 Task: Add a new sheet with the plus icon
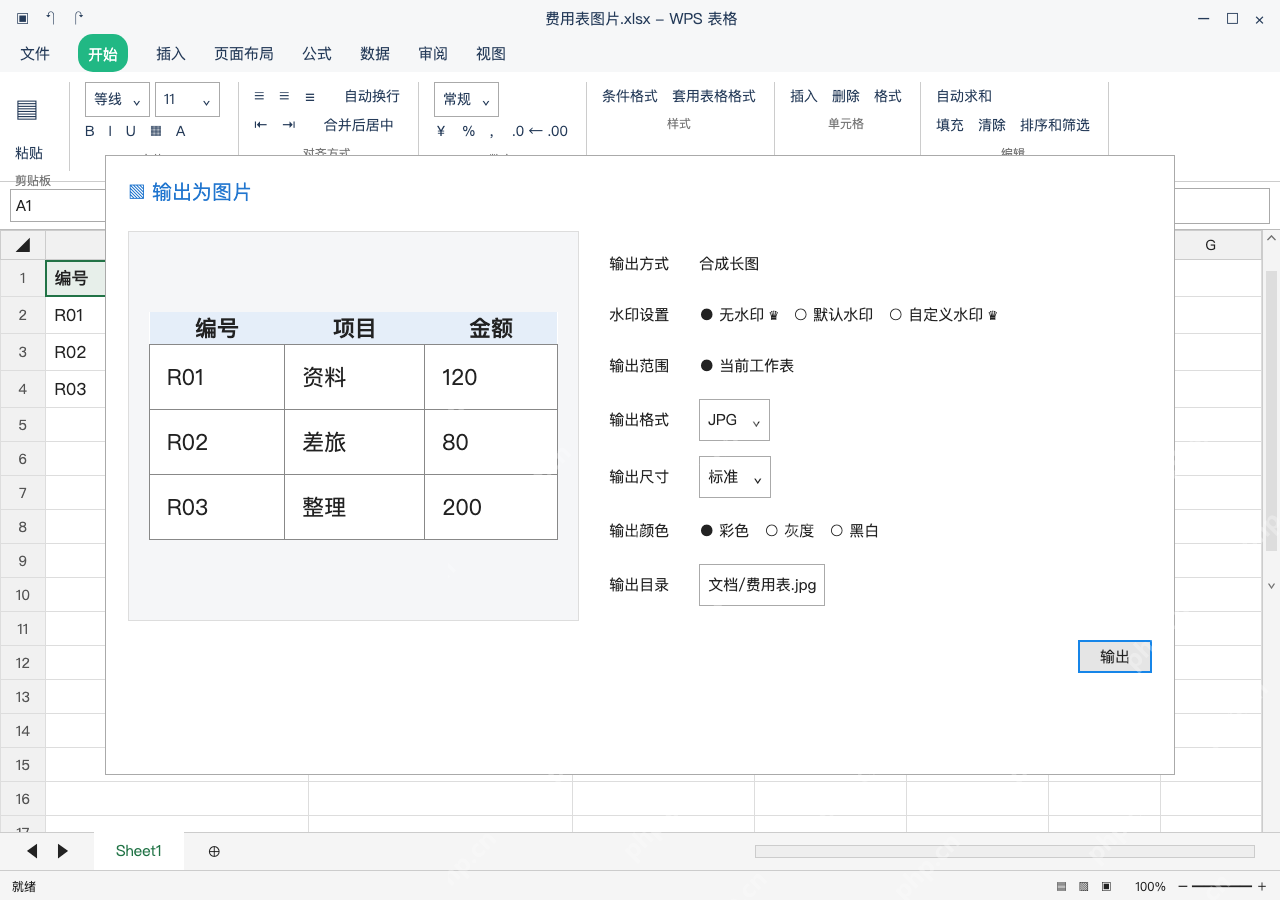click(214, 851)
